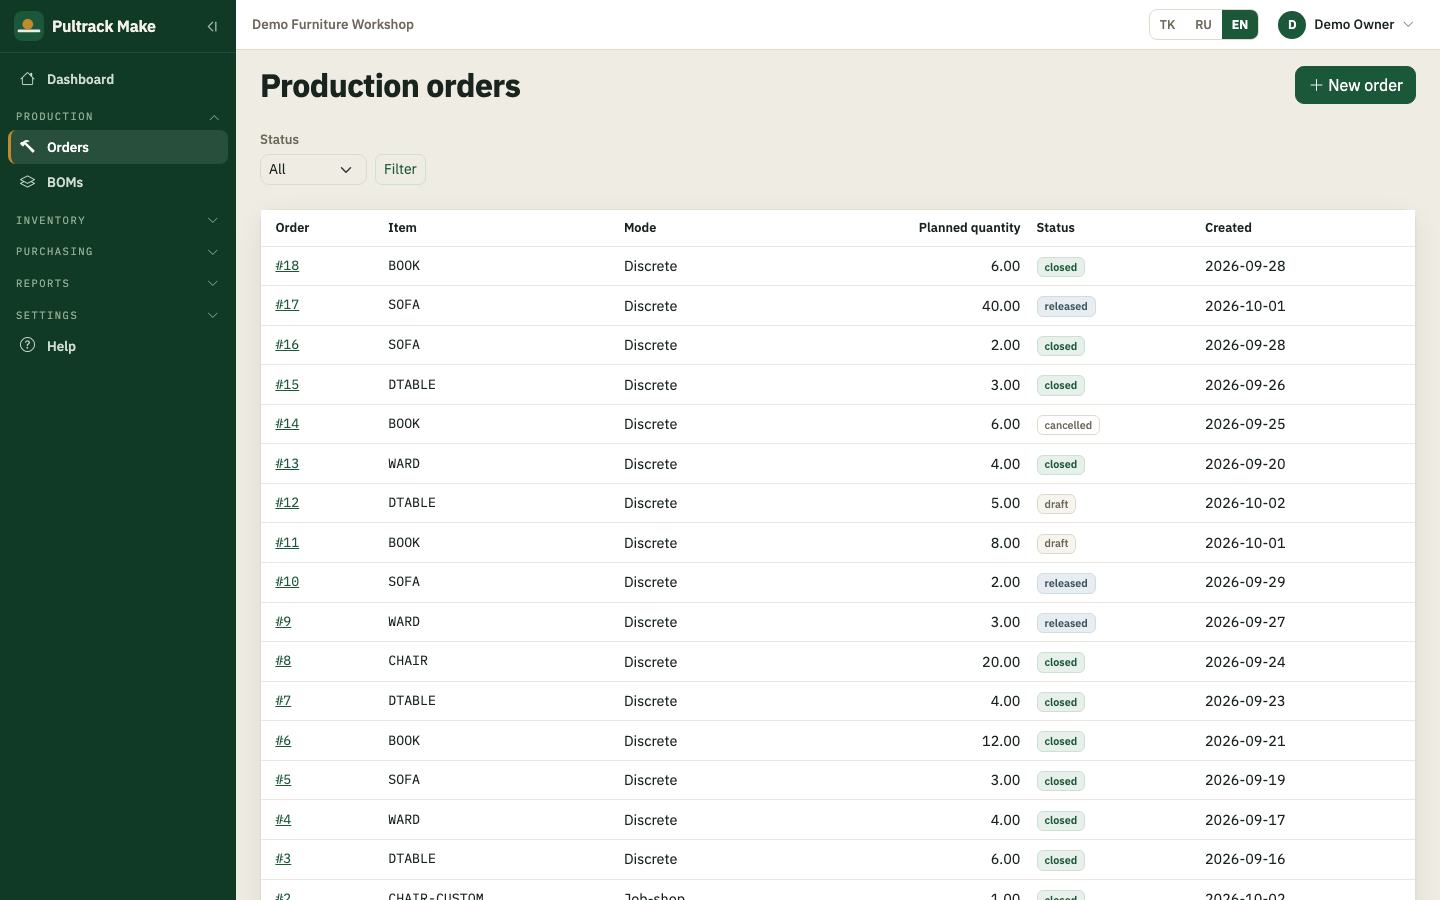Expand the Reports section
1440x900 pixels.
tap(118, 284)
